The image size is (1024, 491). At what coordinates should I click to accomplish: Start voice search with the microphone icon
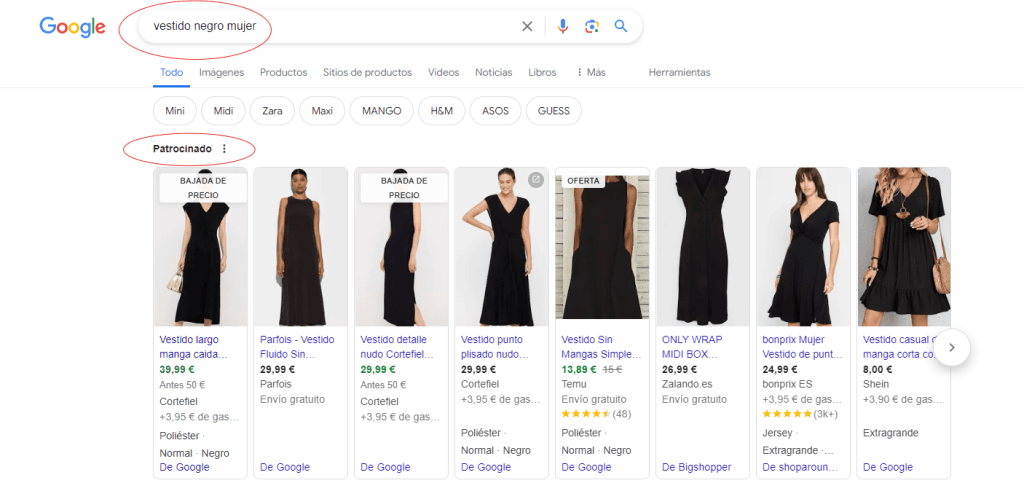tap(563, 27)
